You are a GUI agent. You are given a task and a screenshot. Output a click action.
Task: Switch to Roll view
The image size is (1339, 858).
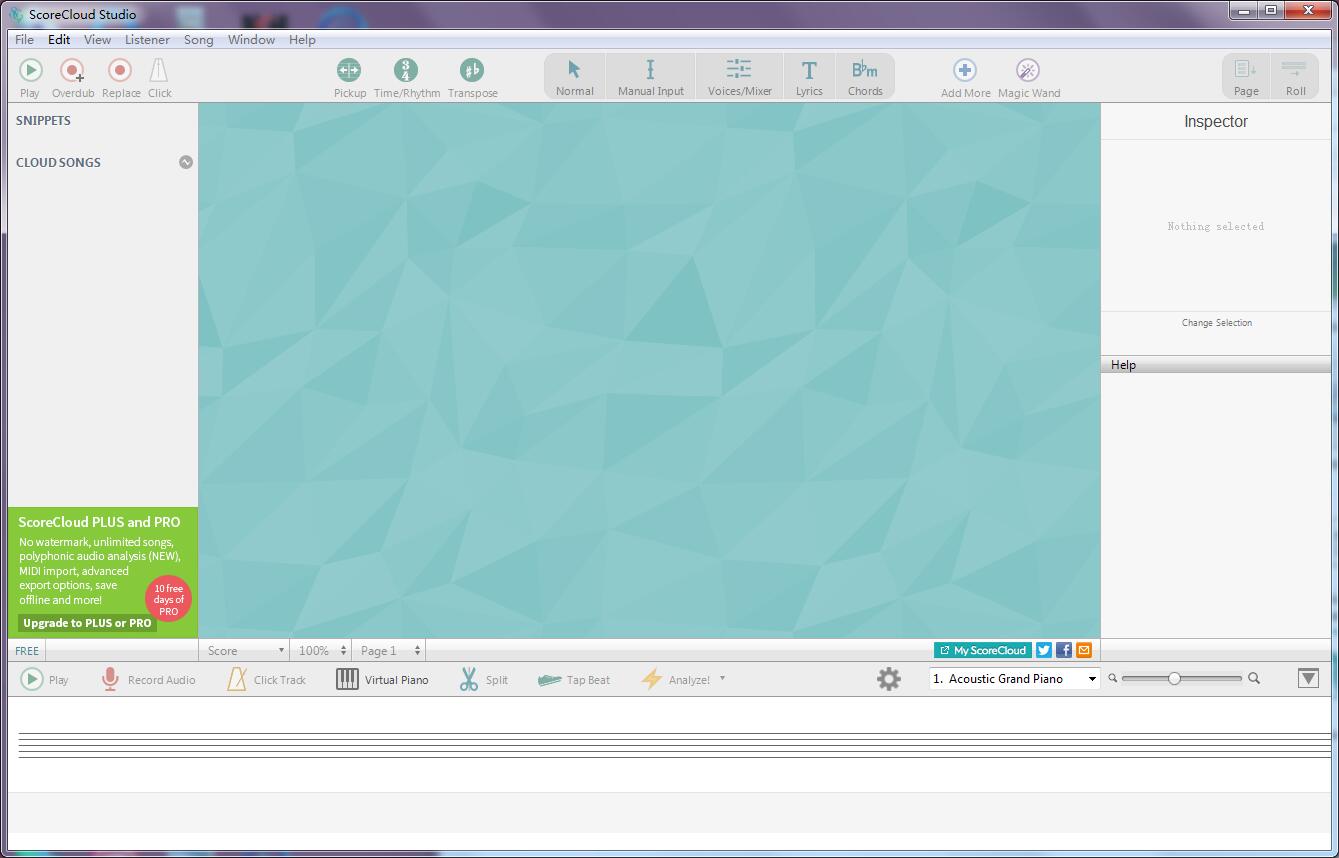coord(1295,76)
